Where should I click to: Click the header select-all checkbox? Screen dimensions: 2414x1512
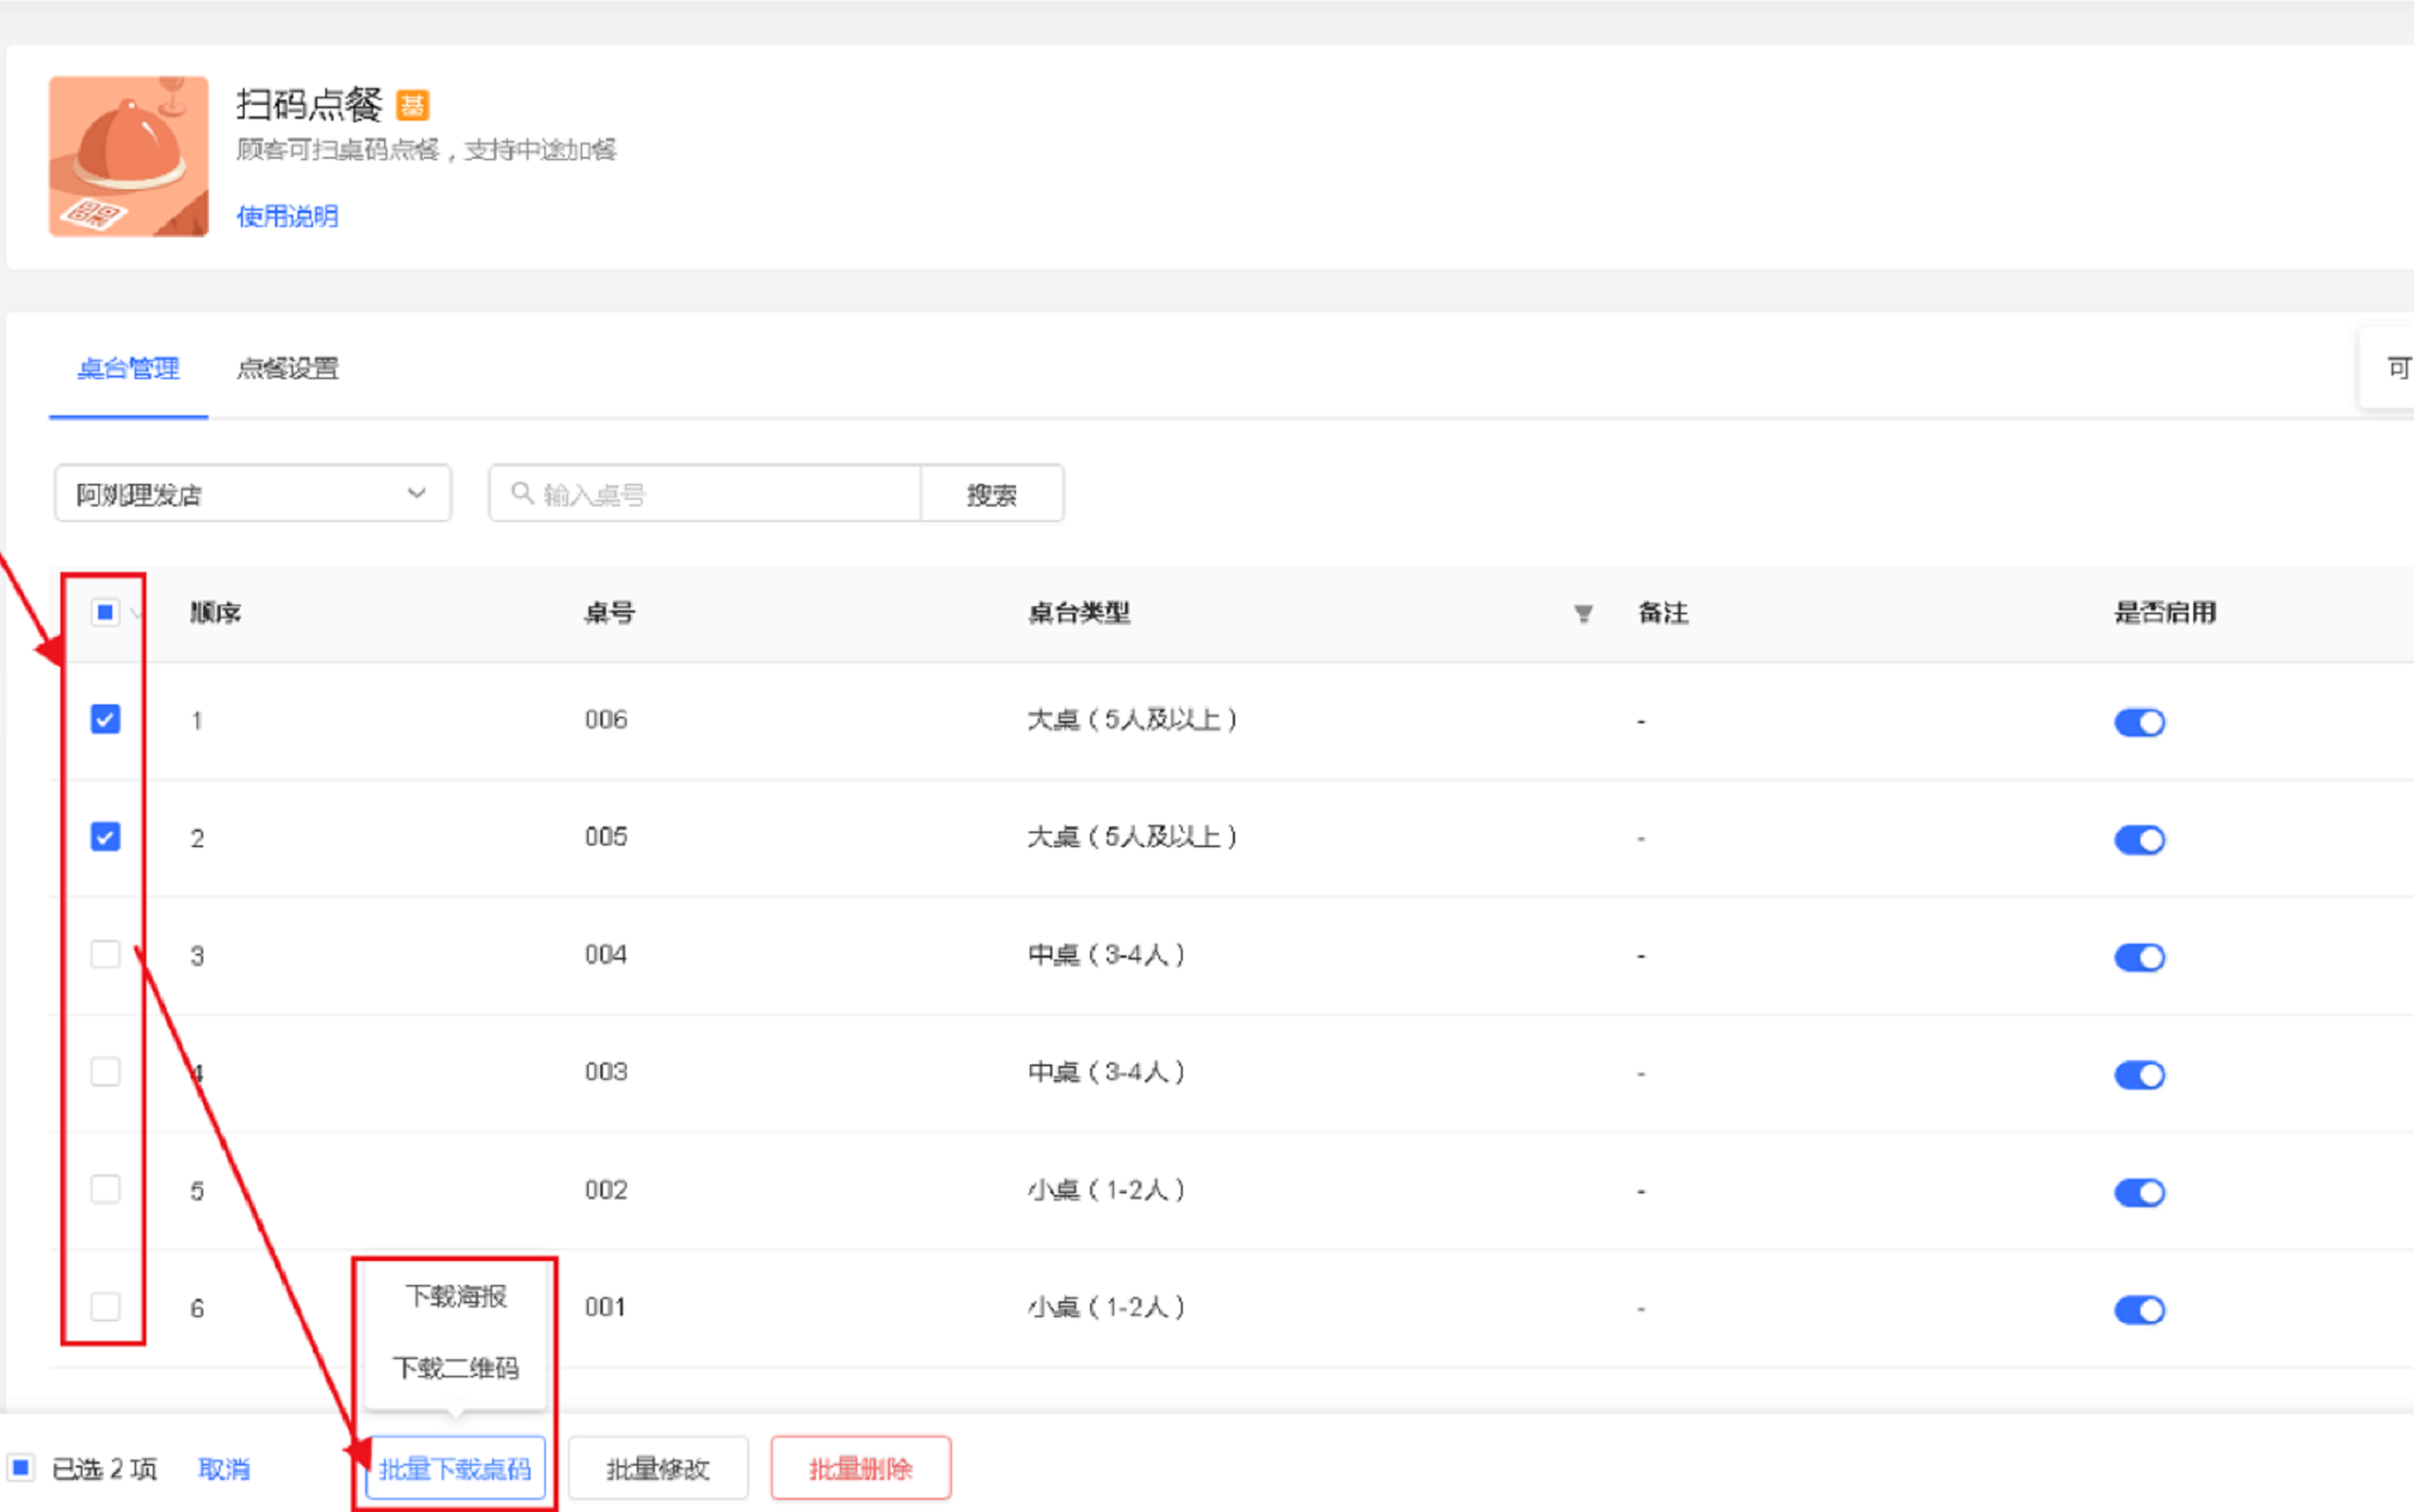pyautogui.click(x=105, y=612)
